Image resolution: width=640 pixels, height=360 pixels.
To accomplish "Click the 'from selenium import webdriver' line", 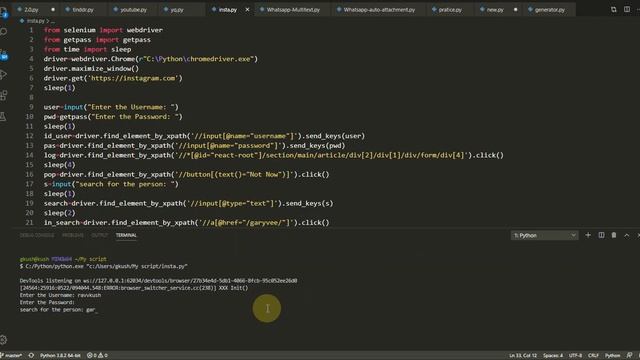I will click(103, 30).
